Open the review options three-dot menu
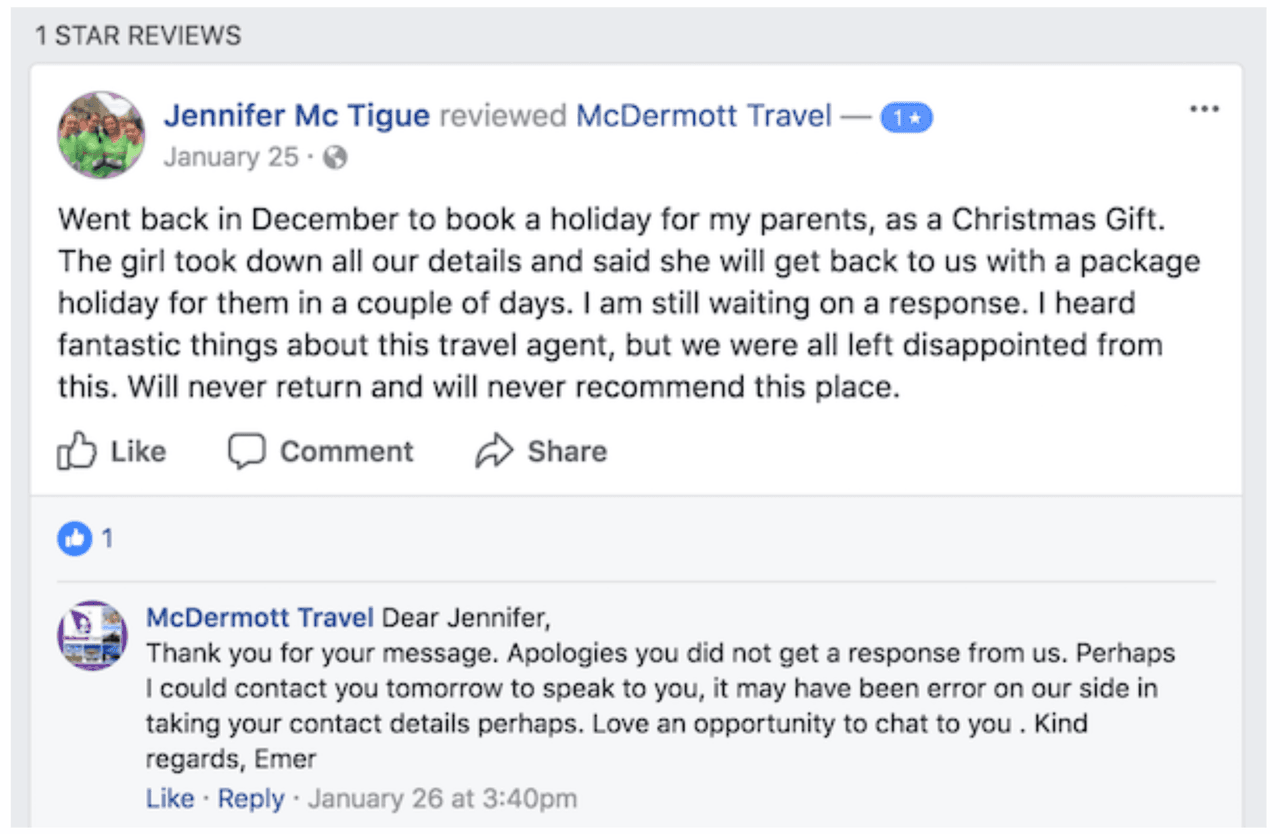Image resolution: width=1280 pixels, height=834 pixels. coord(1204,110)
